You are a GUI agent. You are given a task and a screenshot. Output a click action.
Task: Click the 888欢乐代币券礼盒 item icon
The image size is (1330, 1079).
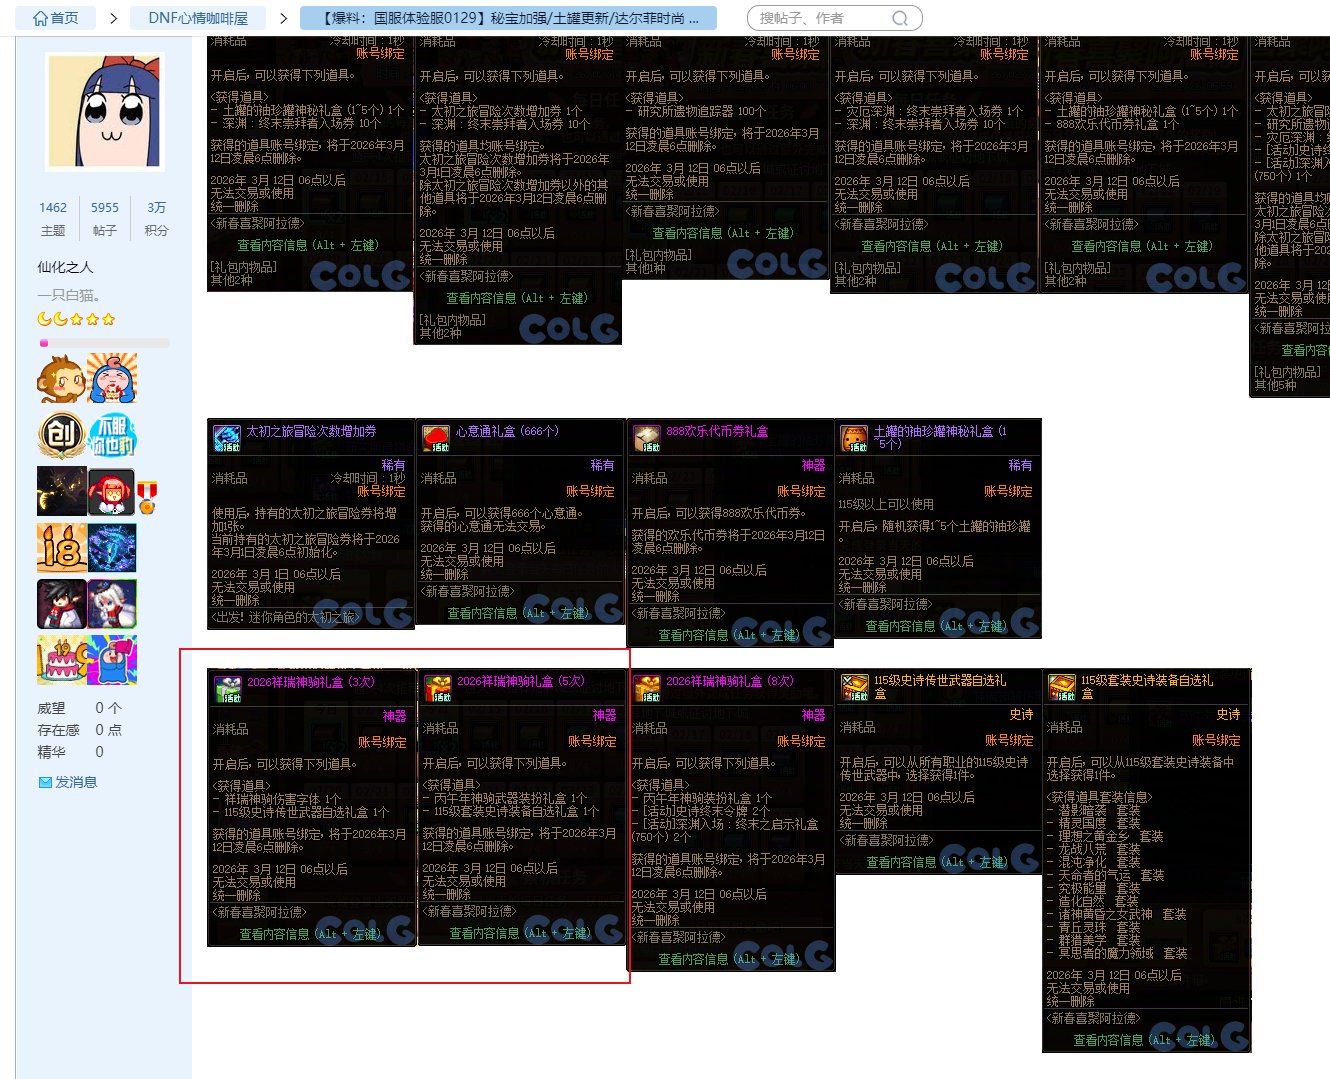coord(646,439)
